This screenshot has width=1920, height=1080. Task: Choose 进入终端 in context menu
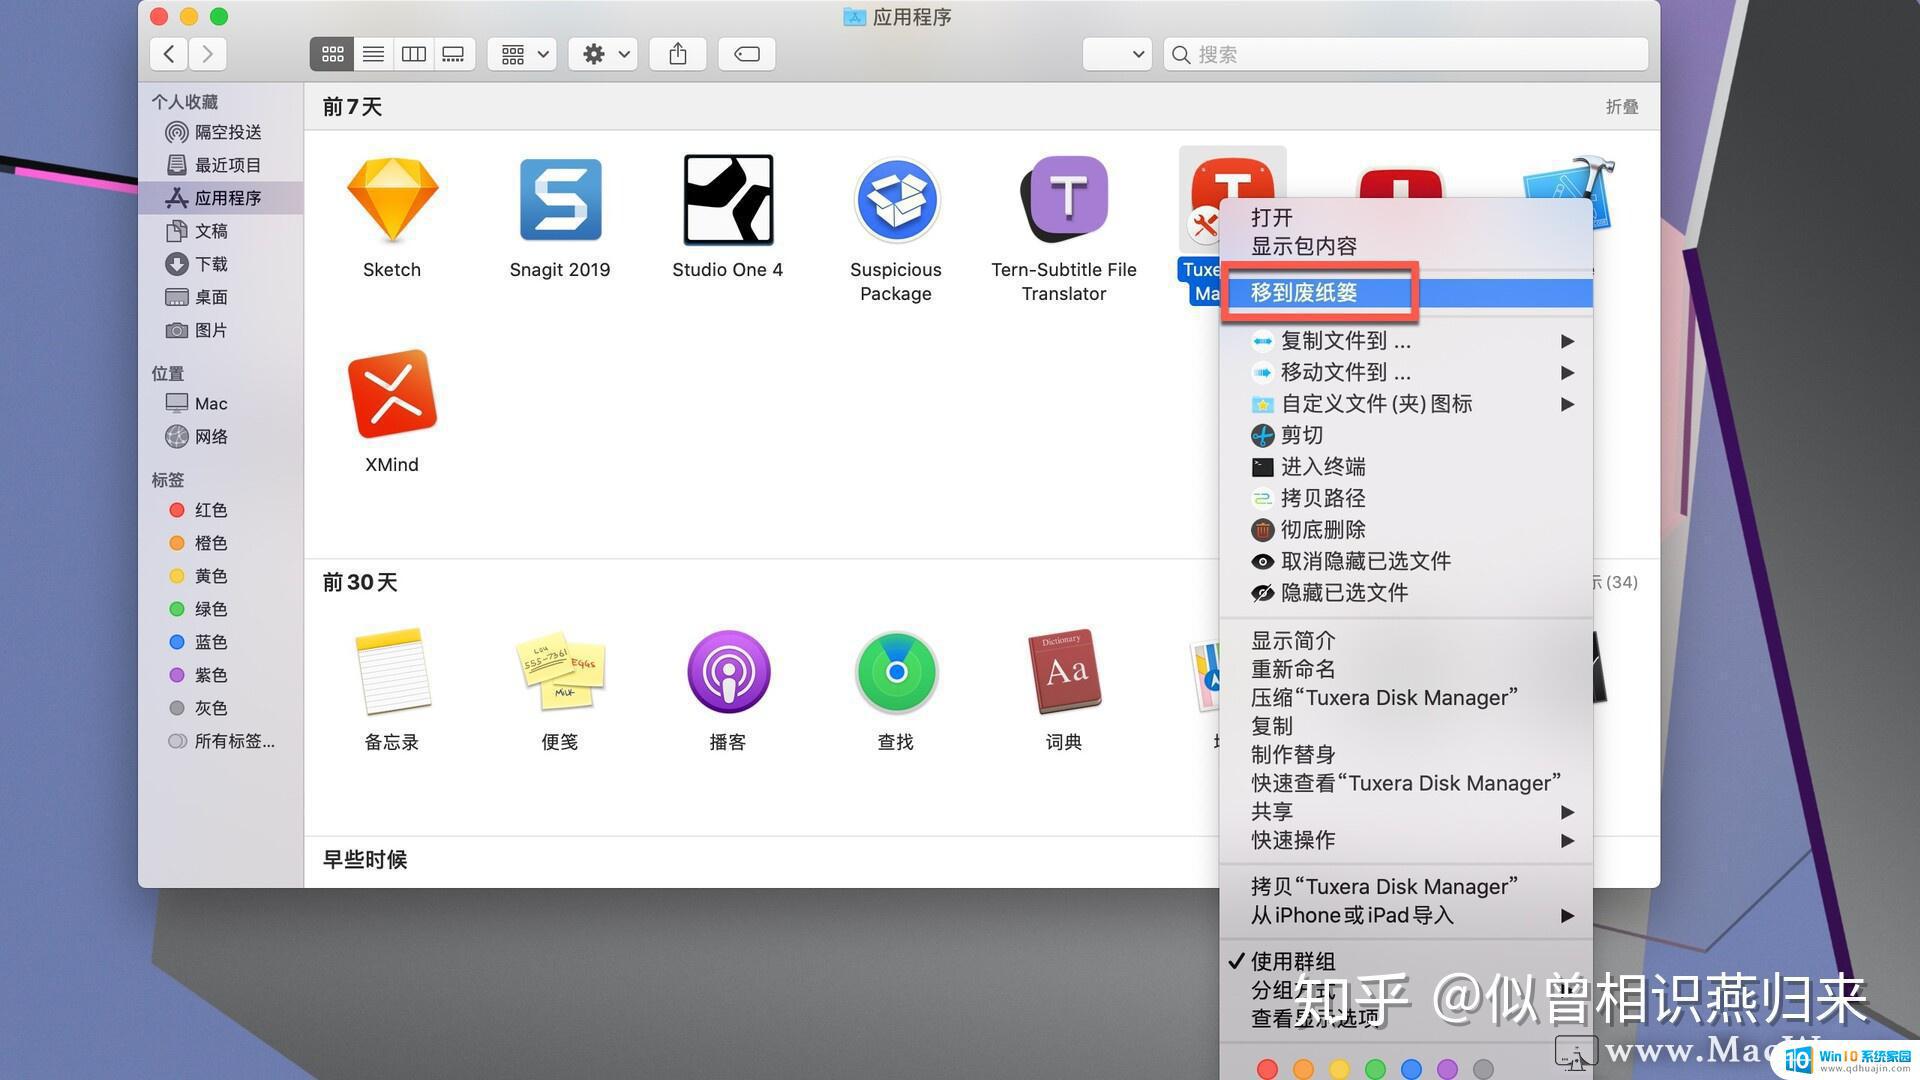(x=1406, y=467)
